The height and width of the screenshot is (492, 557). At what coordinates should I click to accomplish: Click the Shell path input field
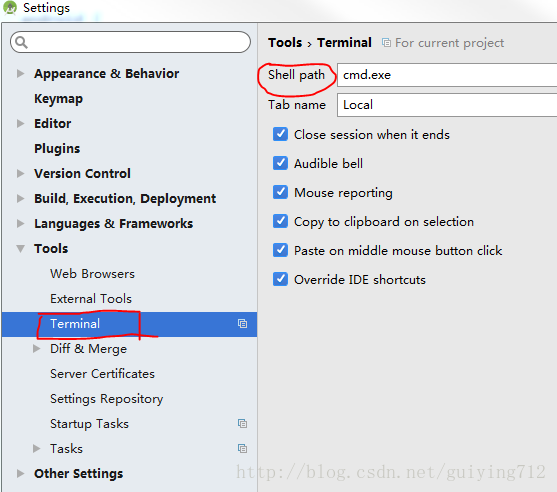447,75
